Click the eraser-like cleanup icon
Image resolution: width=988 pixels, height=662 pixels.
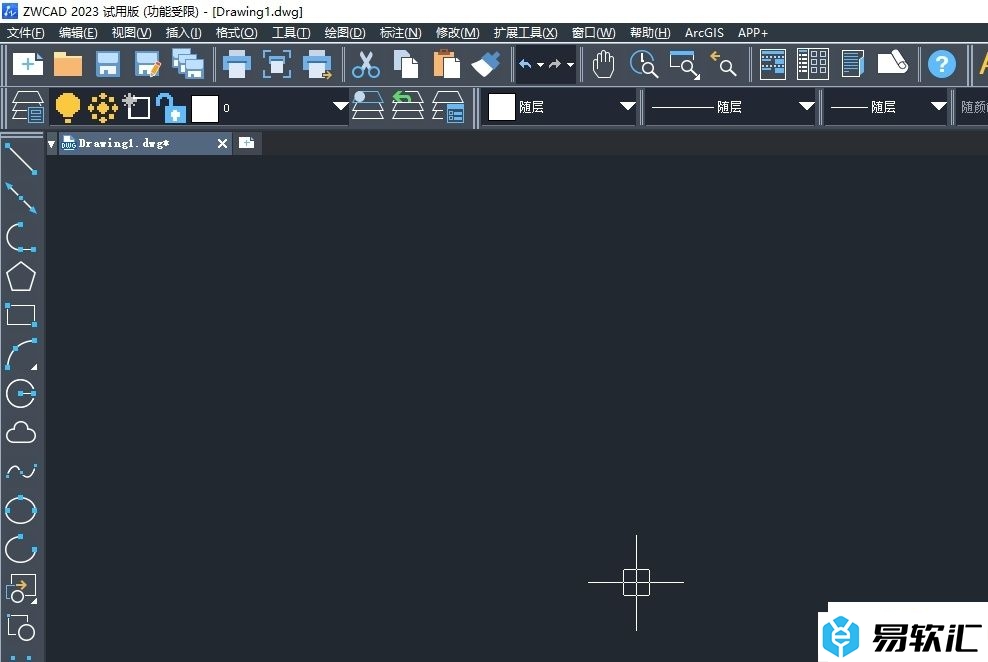[893, 62]
